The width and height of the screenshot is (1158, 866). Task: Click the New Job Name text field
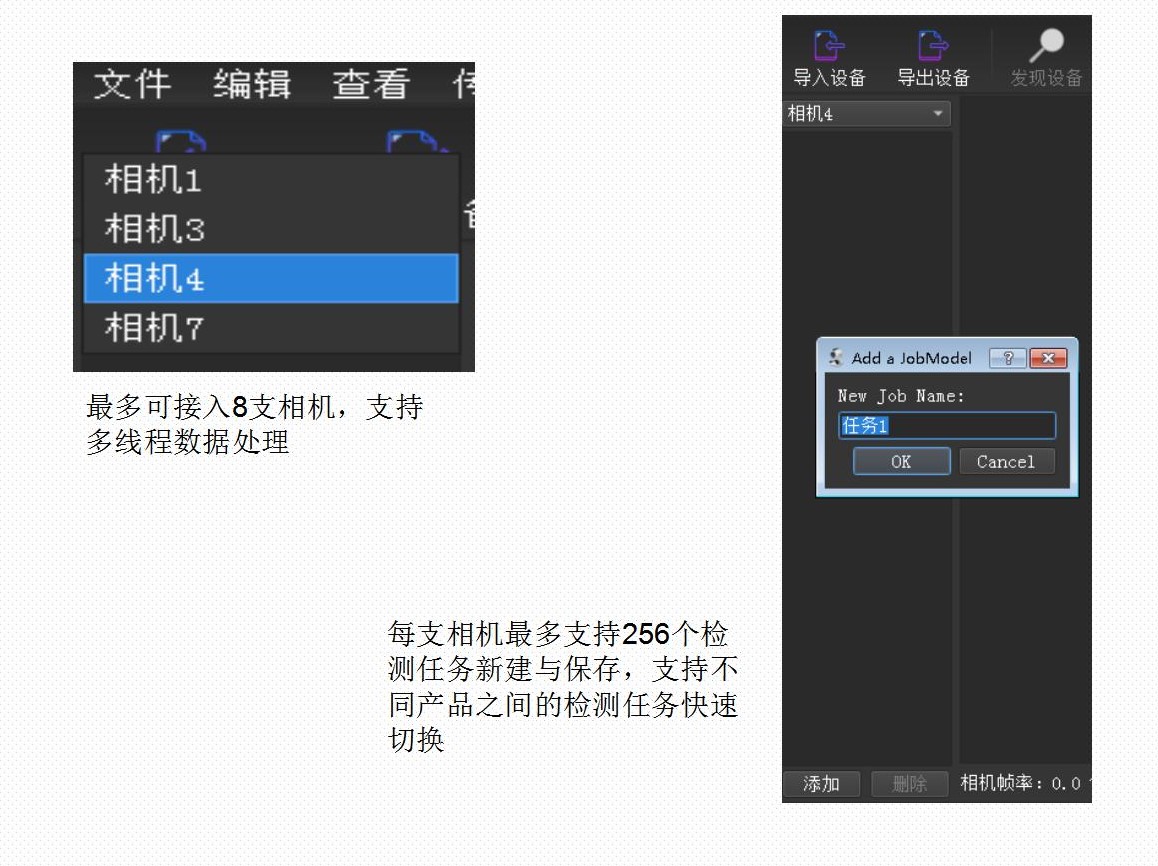(946, 426)
